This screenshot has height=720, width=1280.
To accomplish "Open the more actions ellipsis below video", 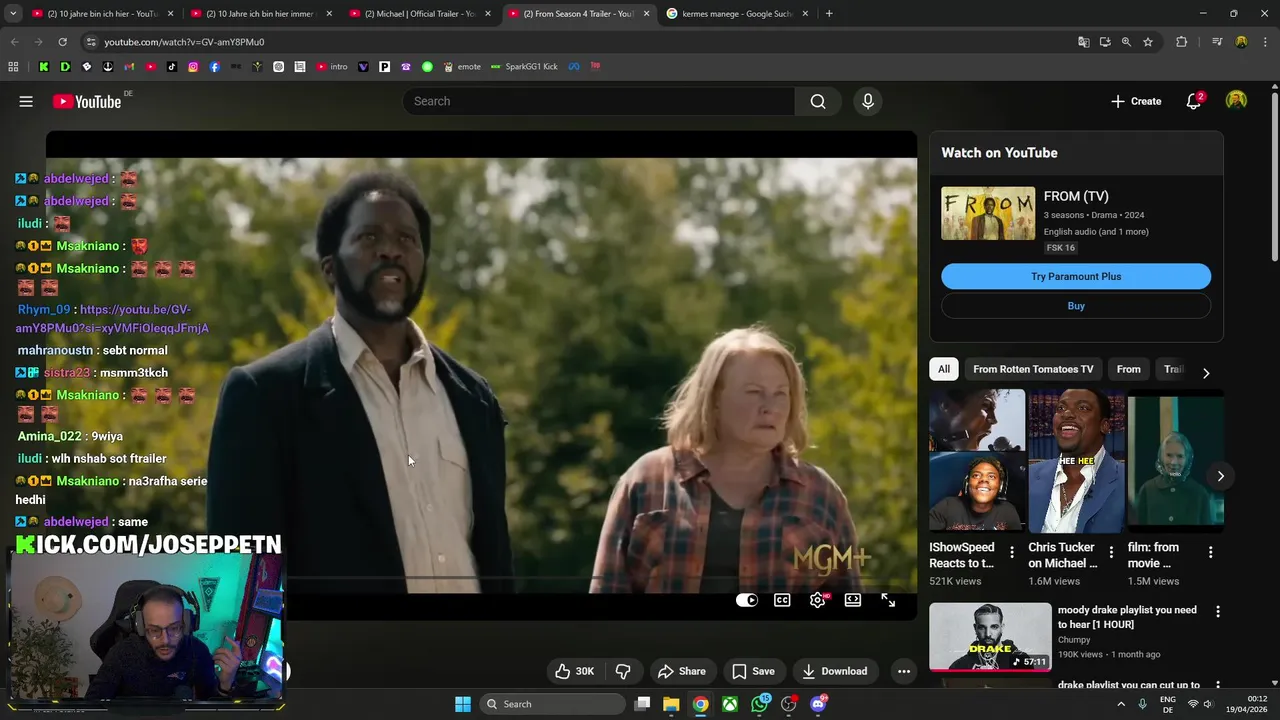I will pyautogui.click(x=904, y=671).
